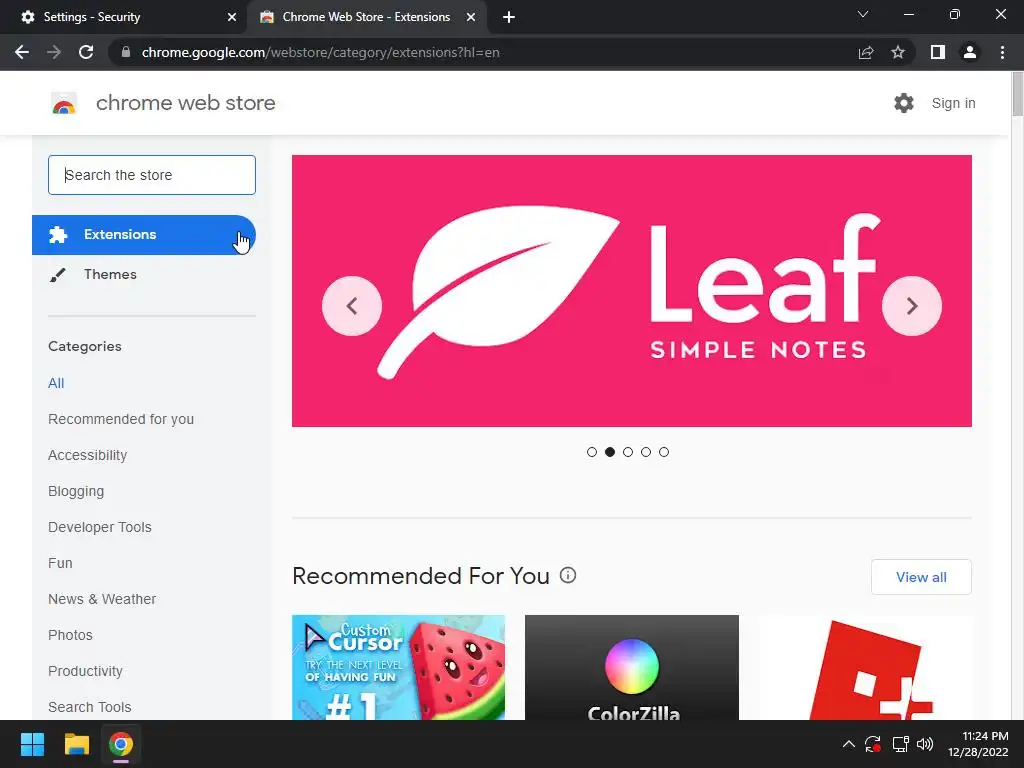
Task: Open the ColorZilla extension card
Action: point(632,667)
